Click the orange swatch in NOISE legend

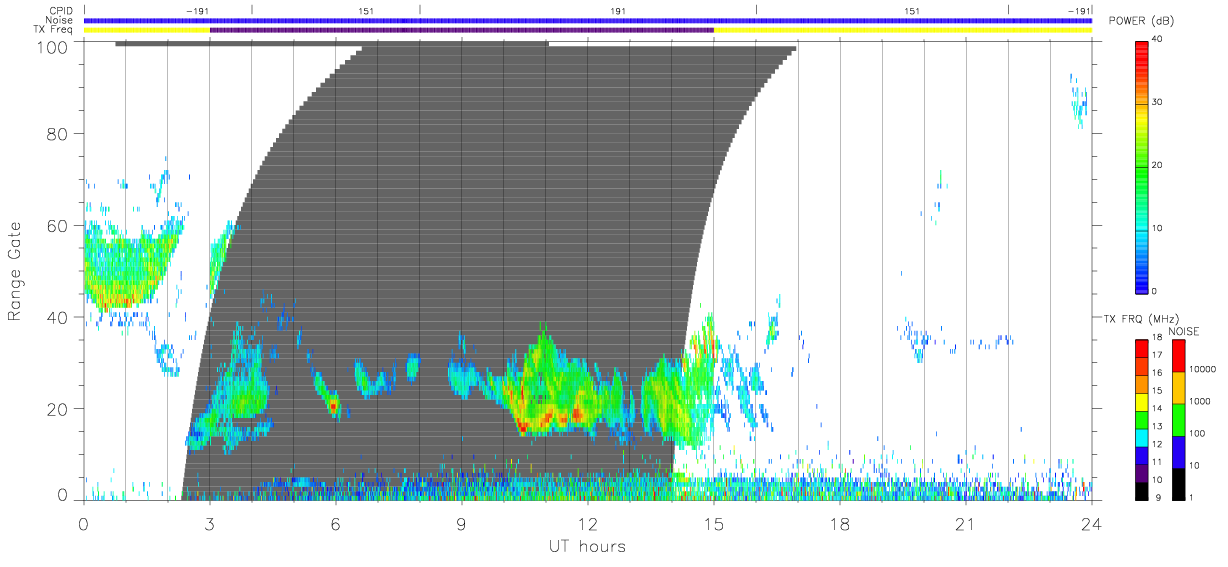pos(1178,387)
